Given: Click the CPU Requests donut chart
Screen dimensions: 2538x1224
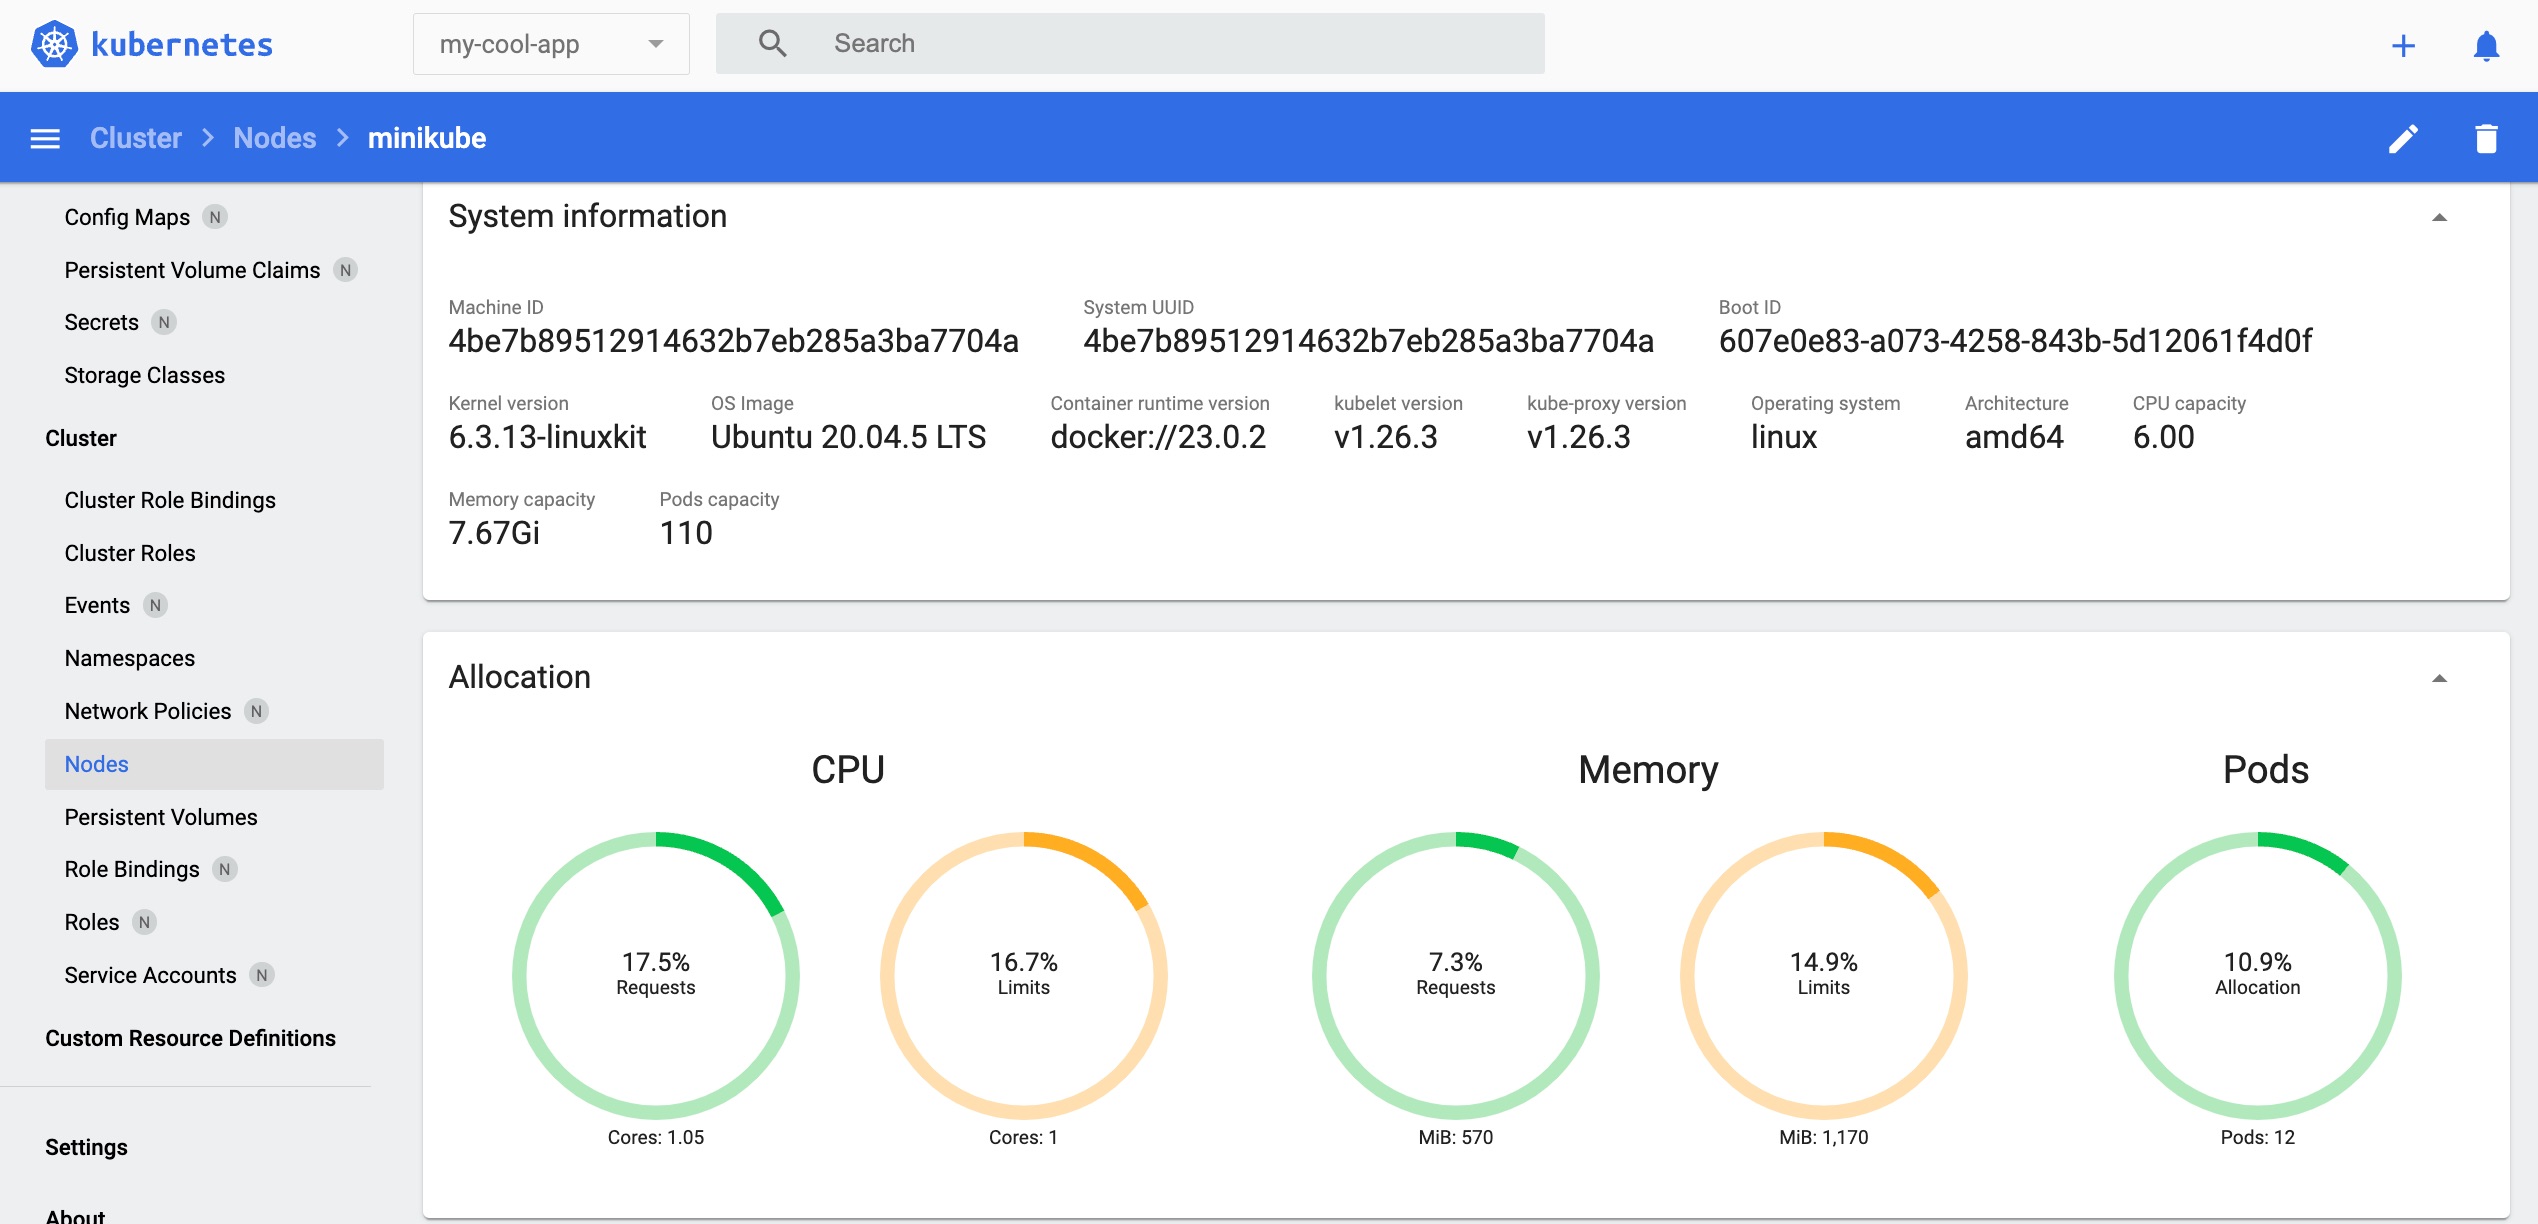Looking at the screenshot, I should [x=654, y=971].
